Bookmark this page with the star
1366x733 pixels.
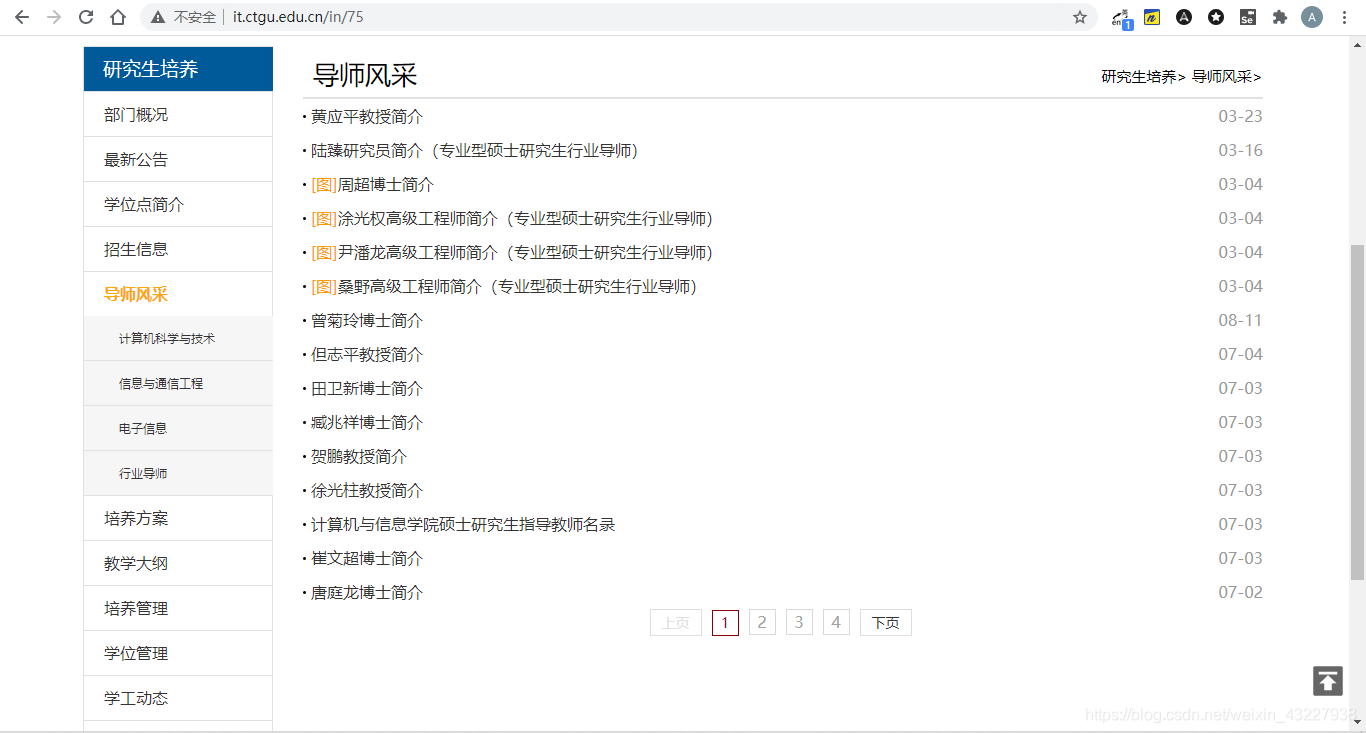tap(1079, 17)
